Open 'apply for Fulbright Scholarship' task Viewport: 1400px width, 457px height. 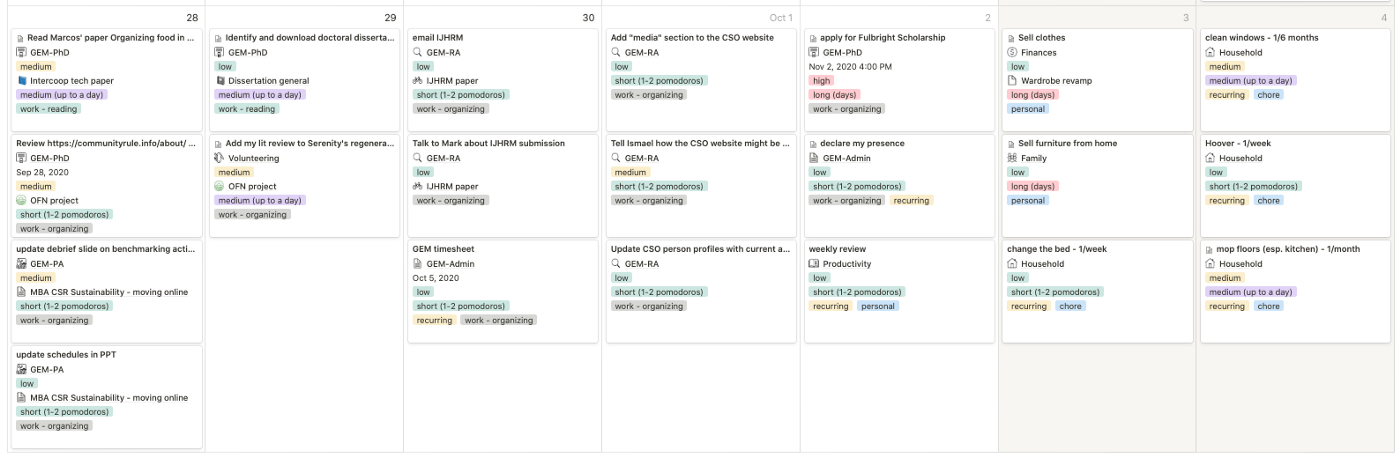882,38
